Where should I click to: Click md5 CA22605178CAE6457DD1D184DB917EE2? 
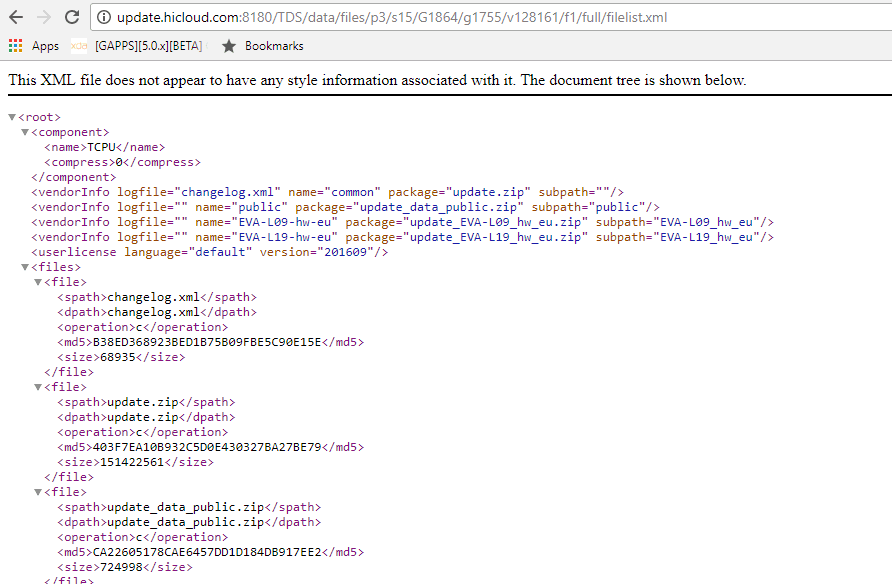(x=207, y=552)
